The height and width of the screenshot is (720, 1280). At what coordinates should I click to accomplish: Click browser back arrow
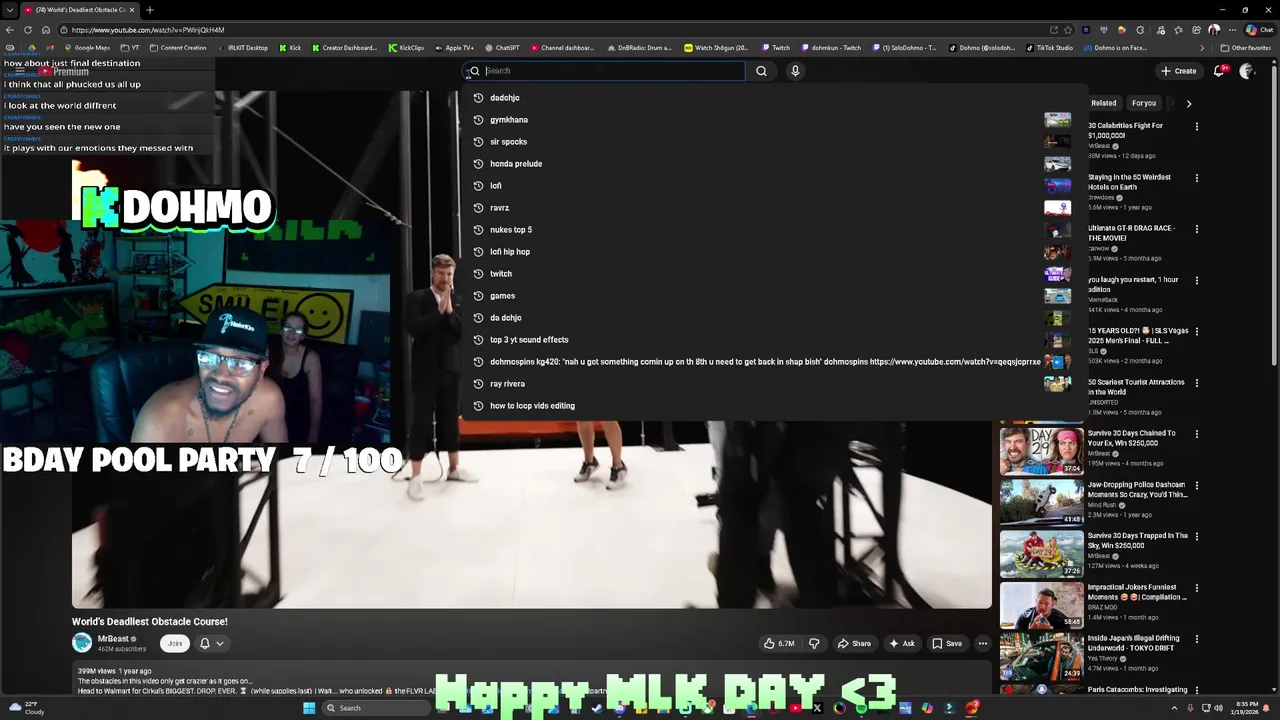(x=10, y=30)
